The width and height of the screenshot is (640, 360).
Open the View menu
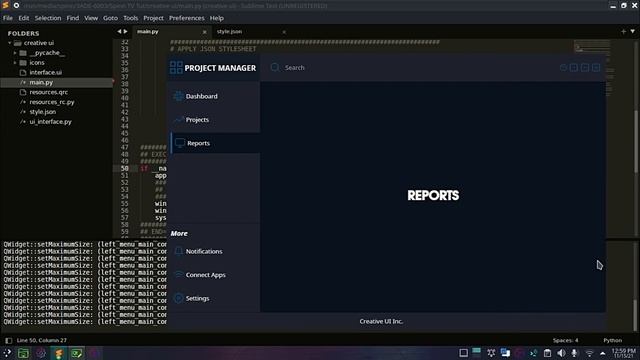(91, 18)
